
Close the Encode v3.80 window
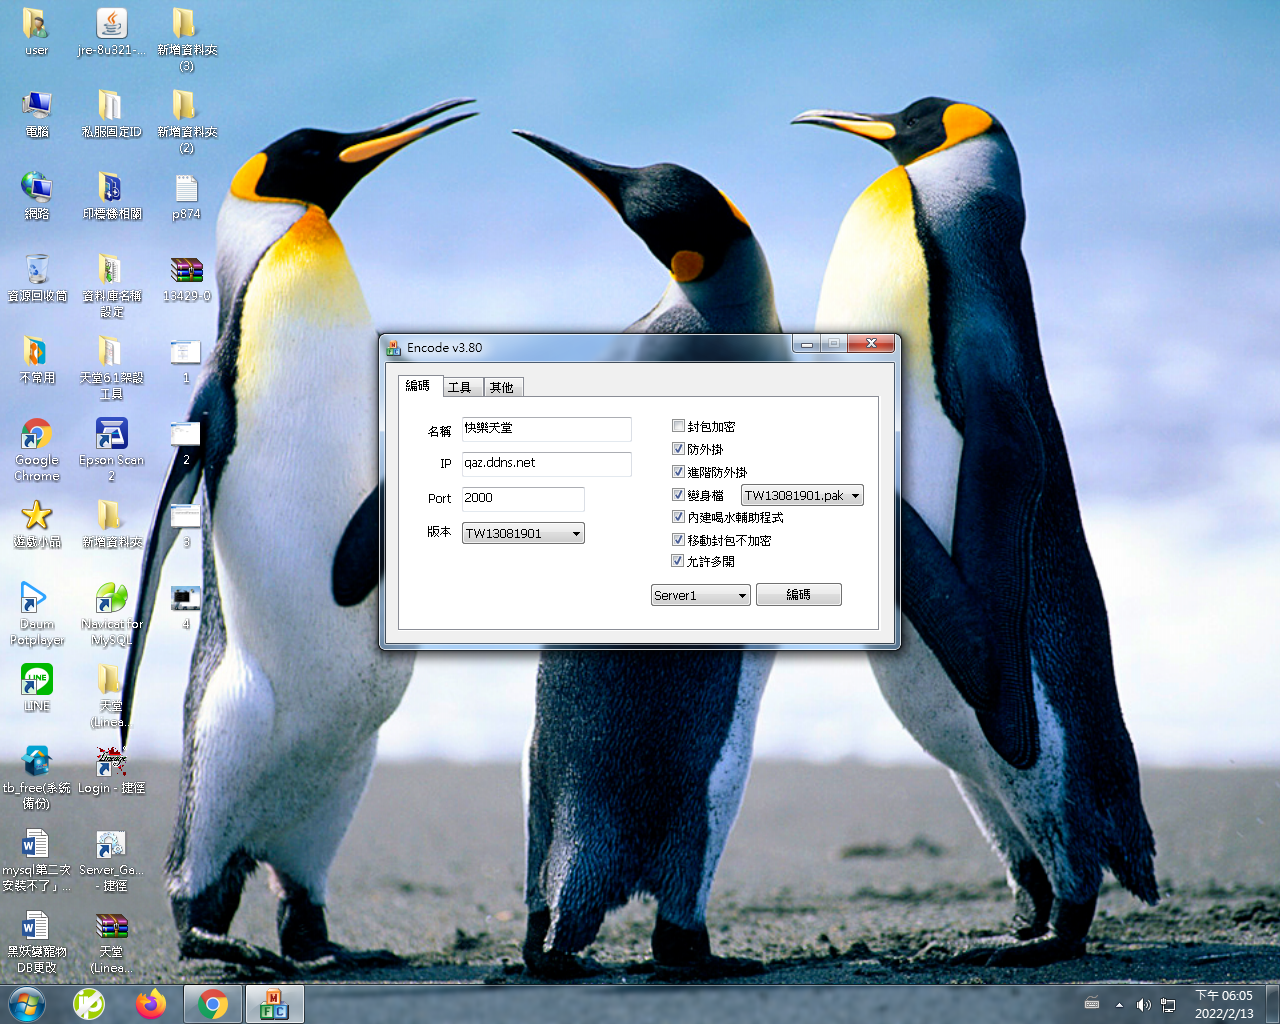(871, 343)
